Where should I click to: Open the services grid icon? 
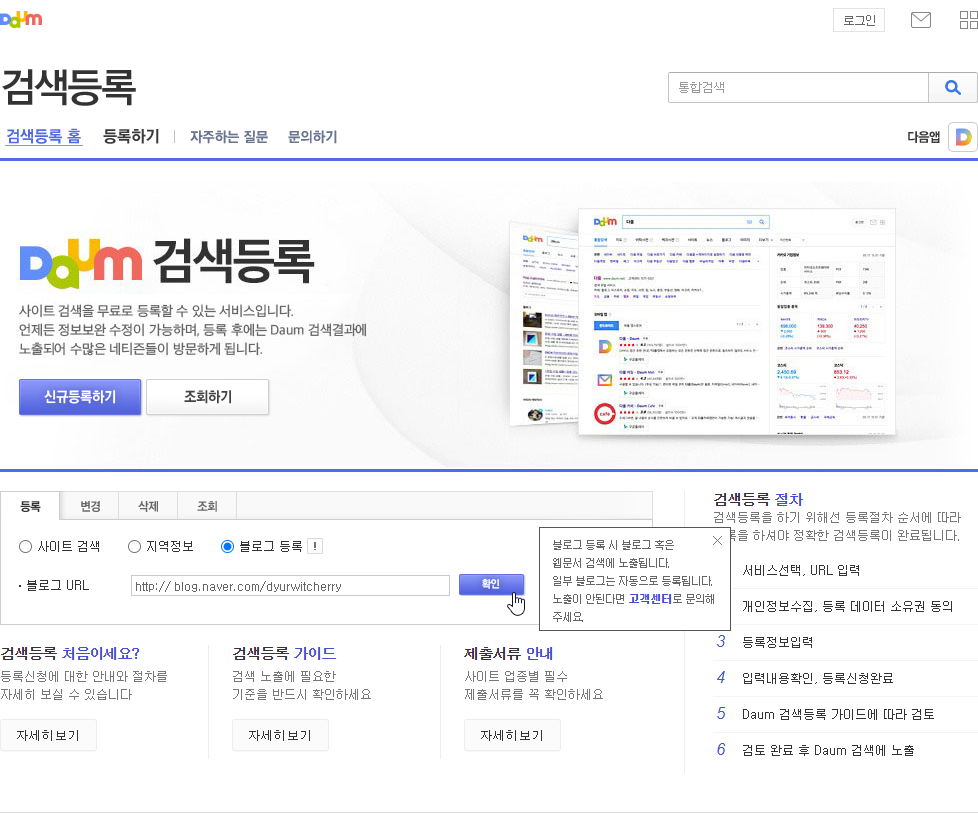969,20
